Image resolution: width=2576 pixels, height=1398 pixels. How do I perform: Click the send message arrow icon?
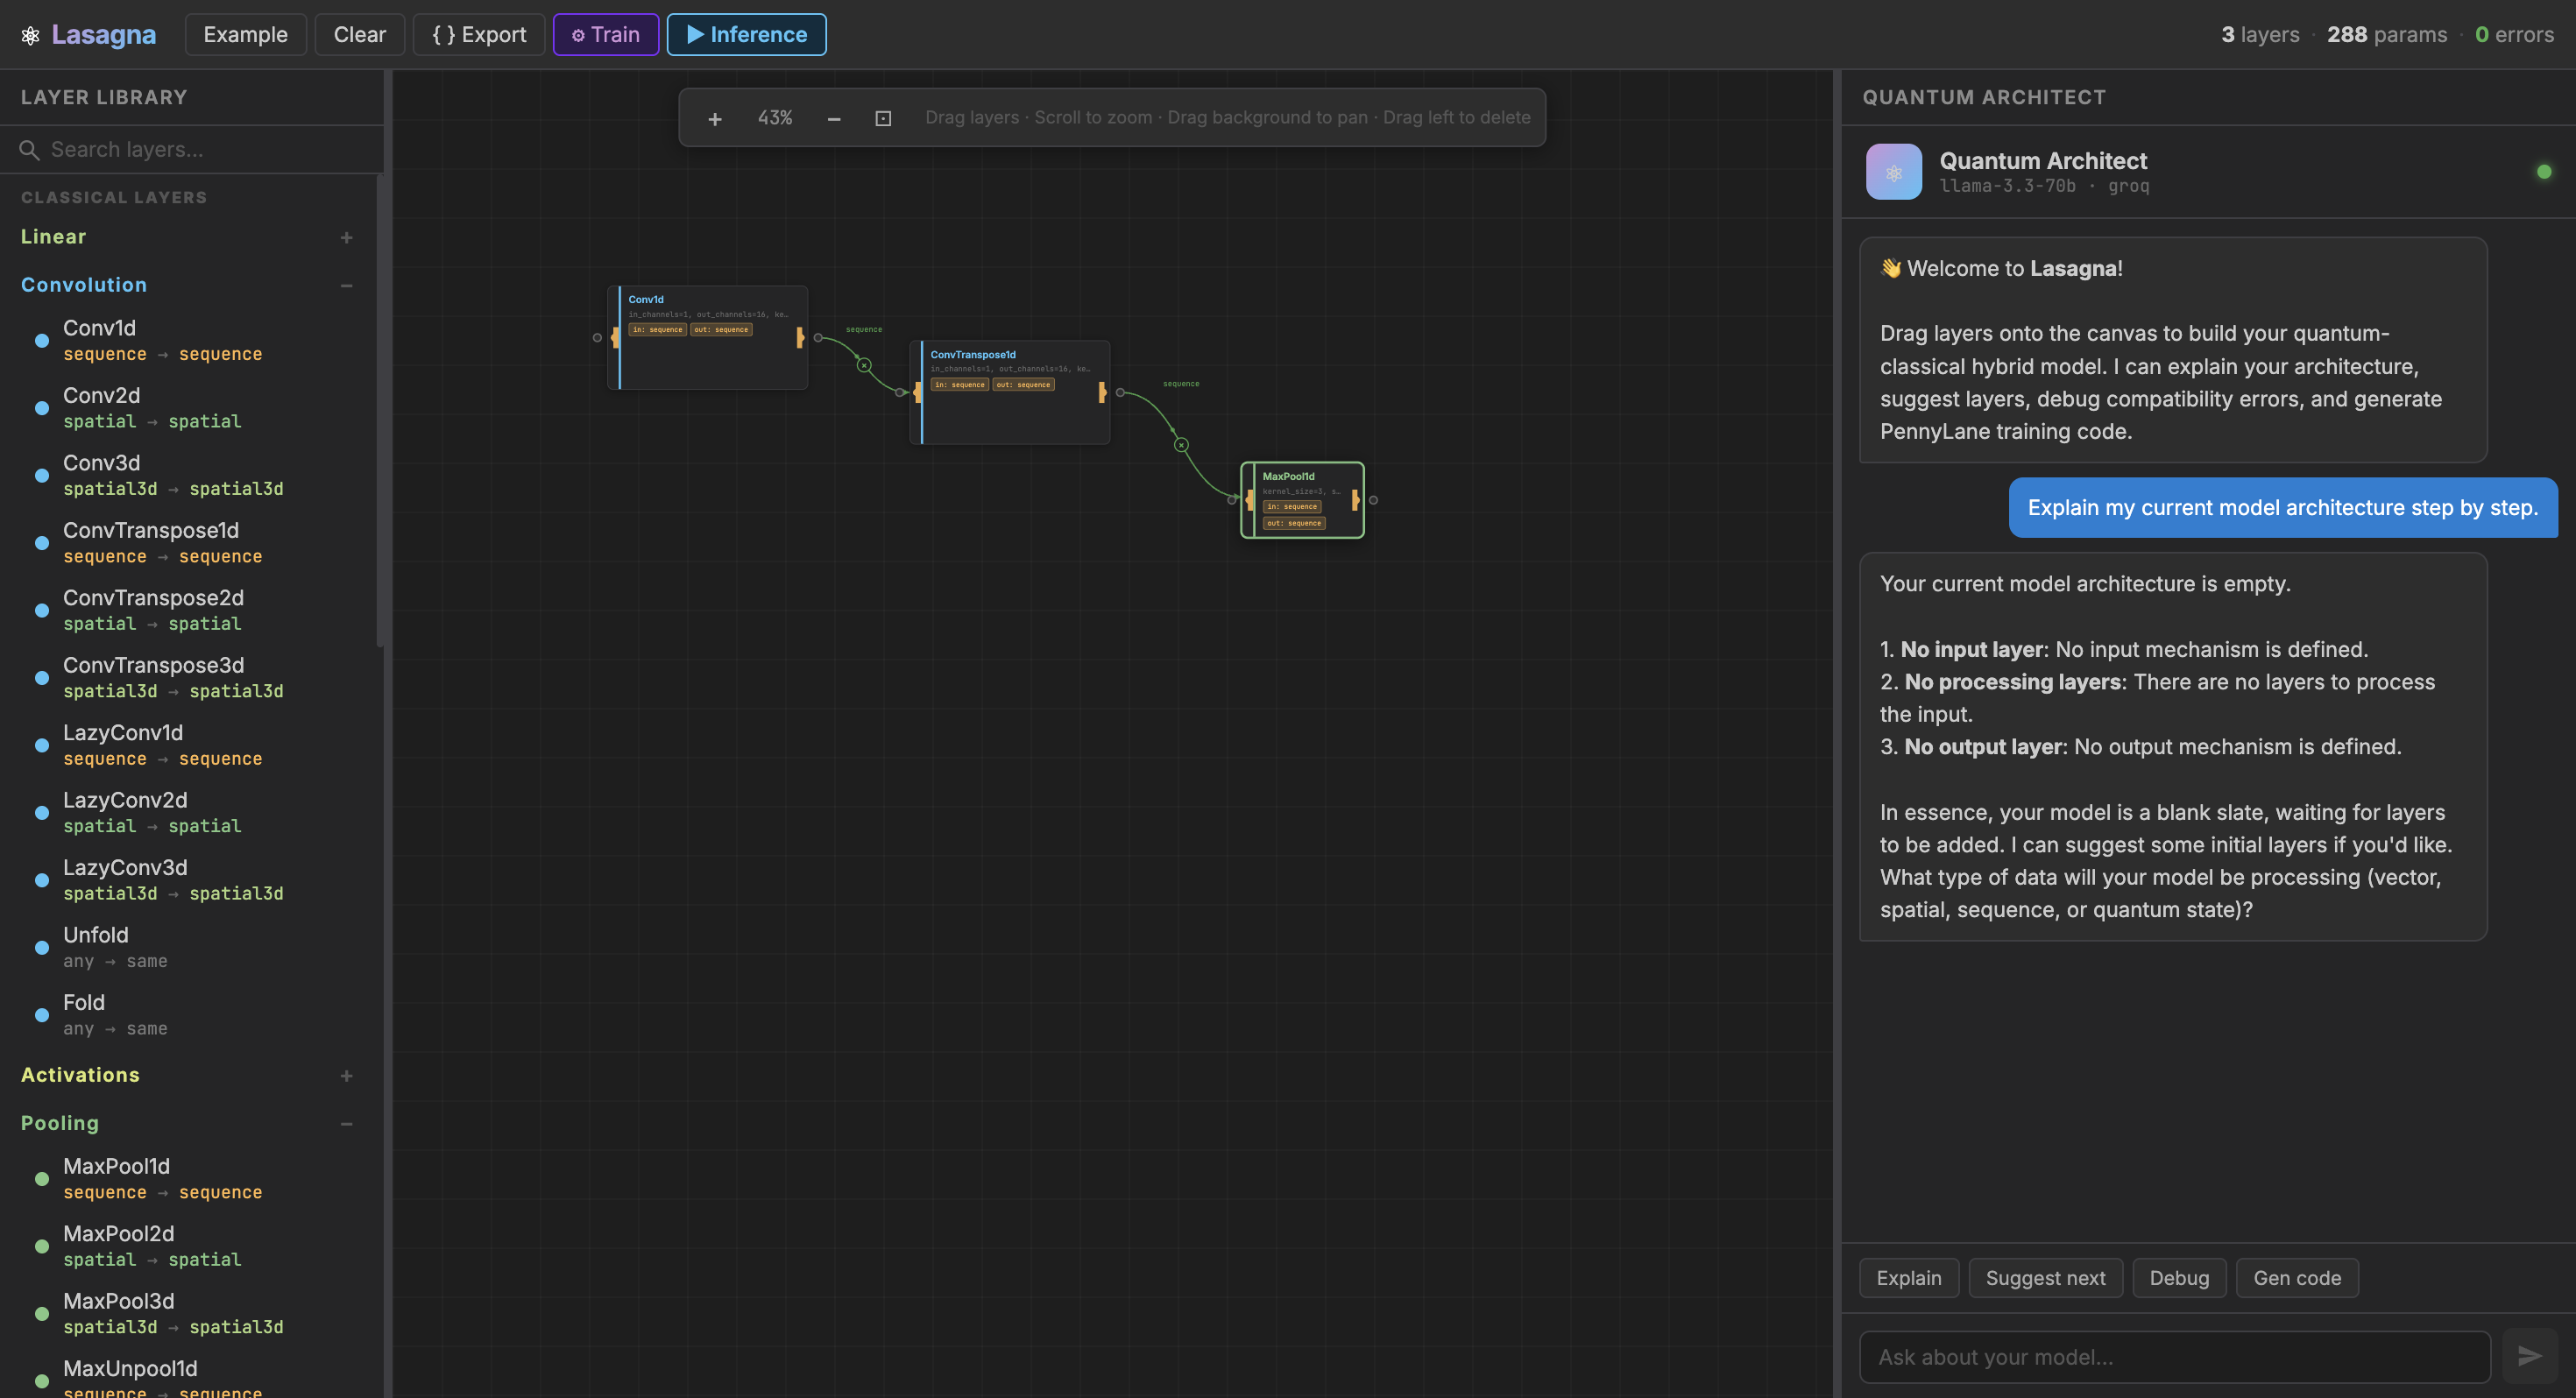click(x=2529, y=1356)
